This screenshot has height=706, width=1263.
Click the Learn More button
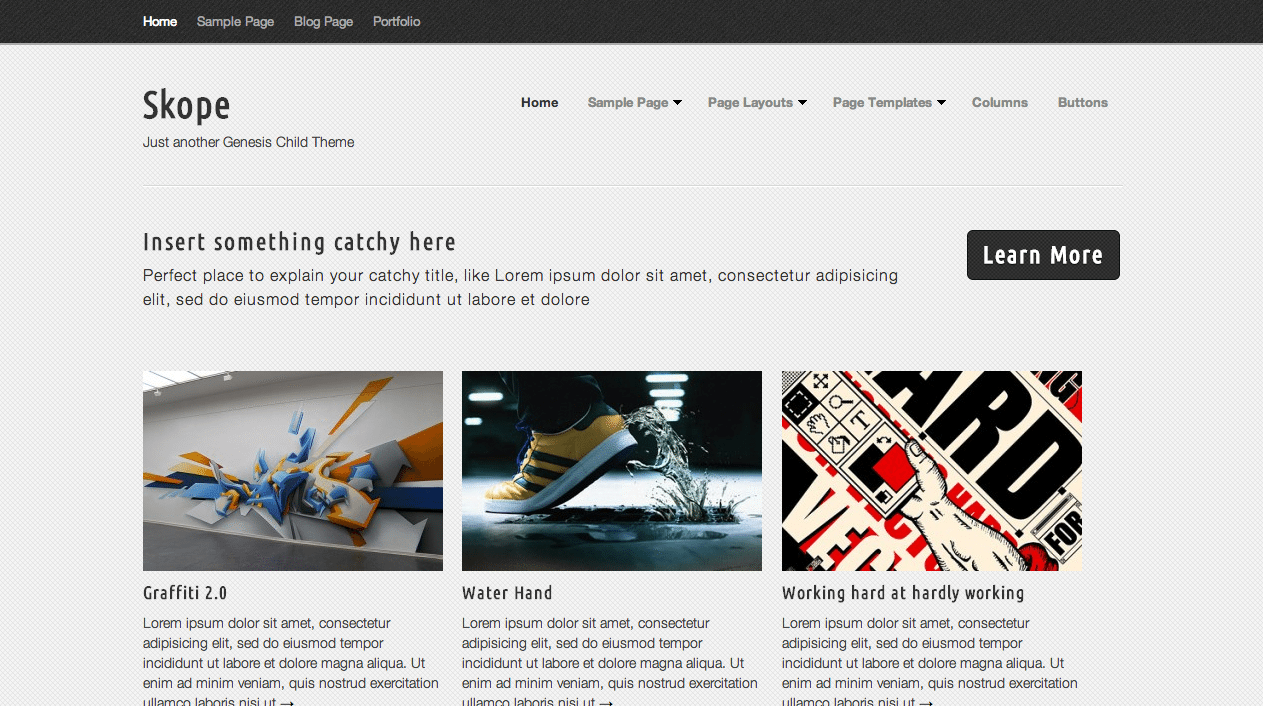(1043, 255)
